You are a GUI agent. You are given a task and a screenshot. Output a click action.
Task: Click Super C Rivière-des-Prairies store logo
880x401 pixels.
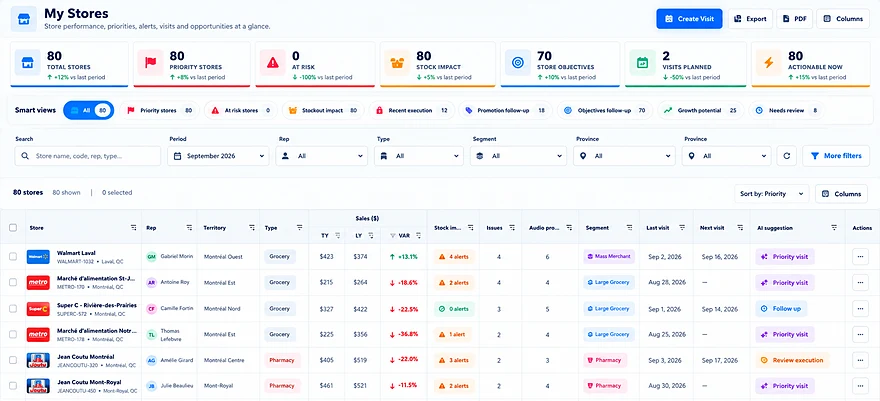(x=39, y=308)
